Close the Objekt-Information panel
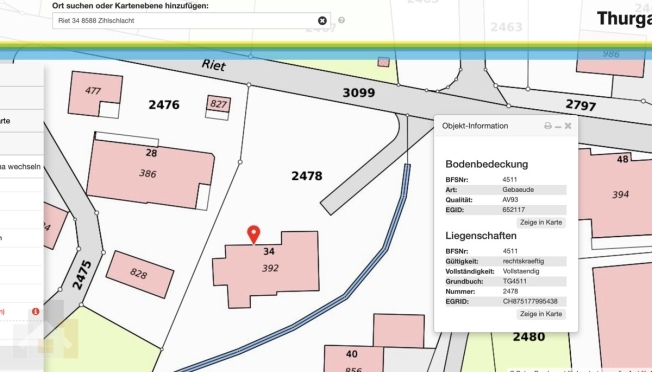Screen dimensions: 652x372 coord(568,126)
